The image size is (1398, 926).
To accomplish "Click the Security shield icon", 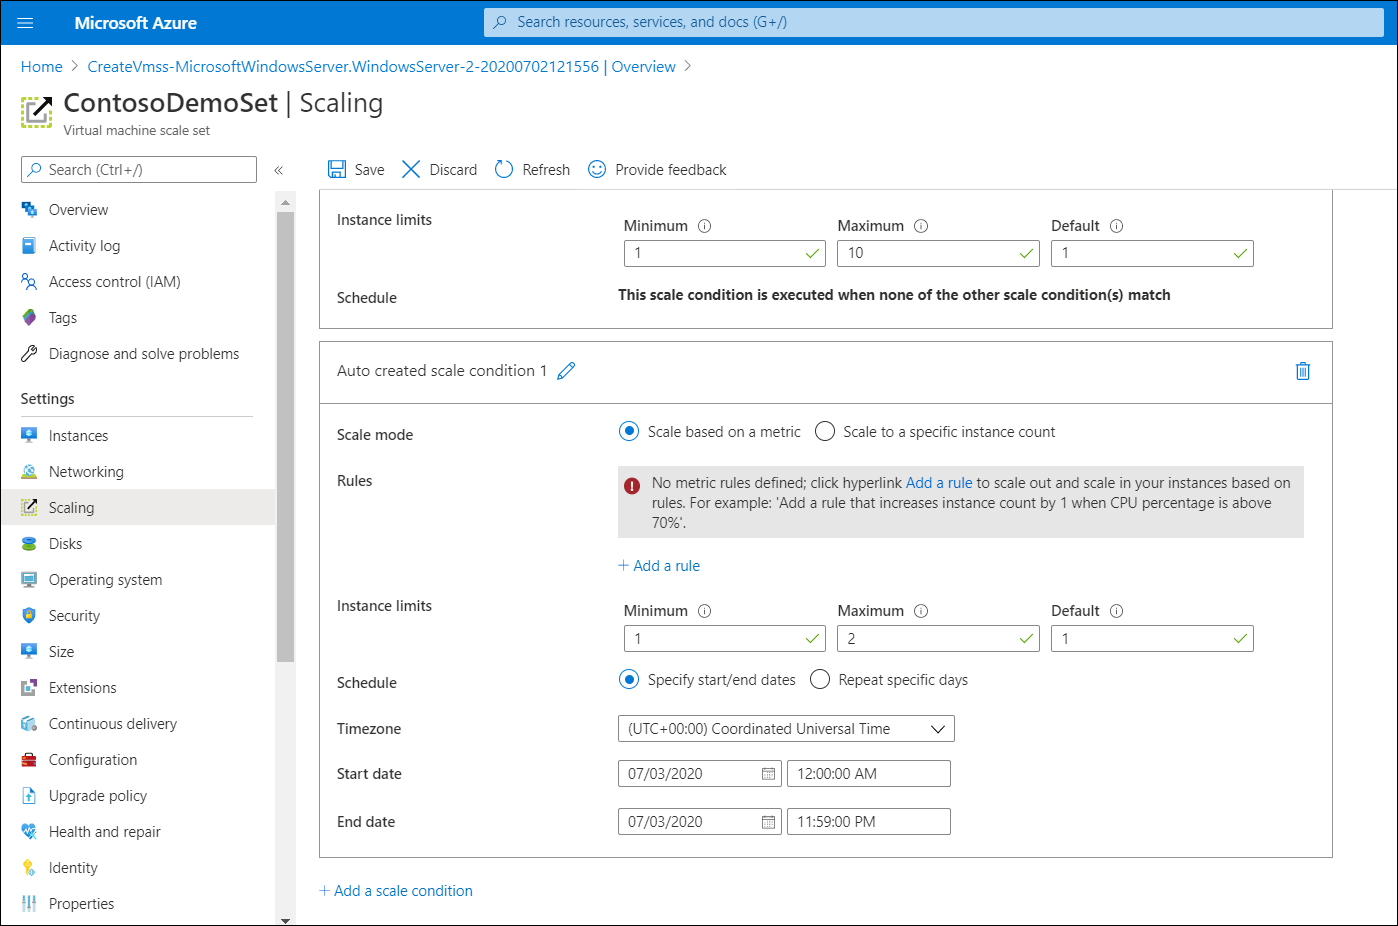I will coord(29,615).
